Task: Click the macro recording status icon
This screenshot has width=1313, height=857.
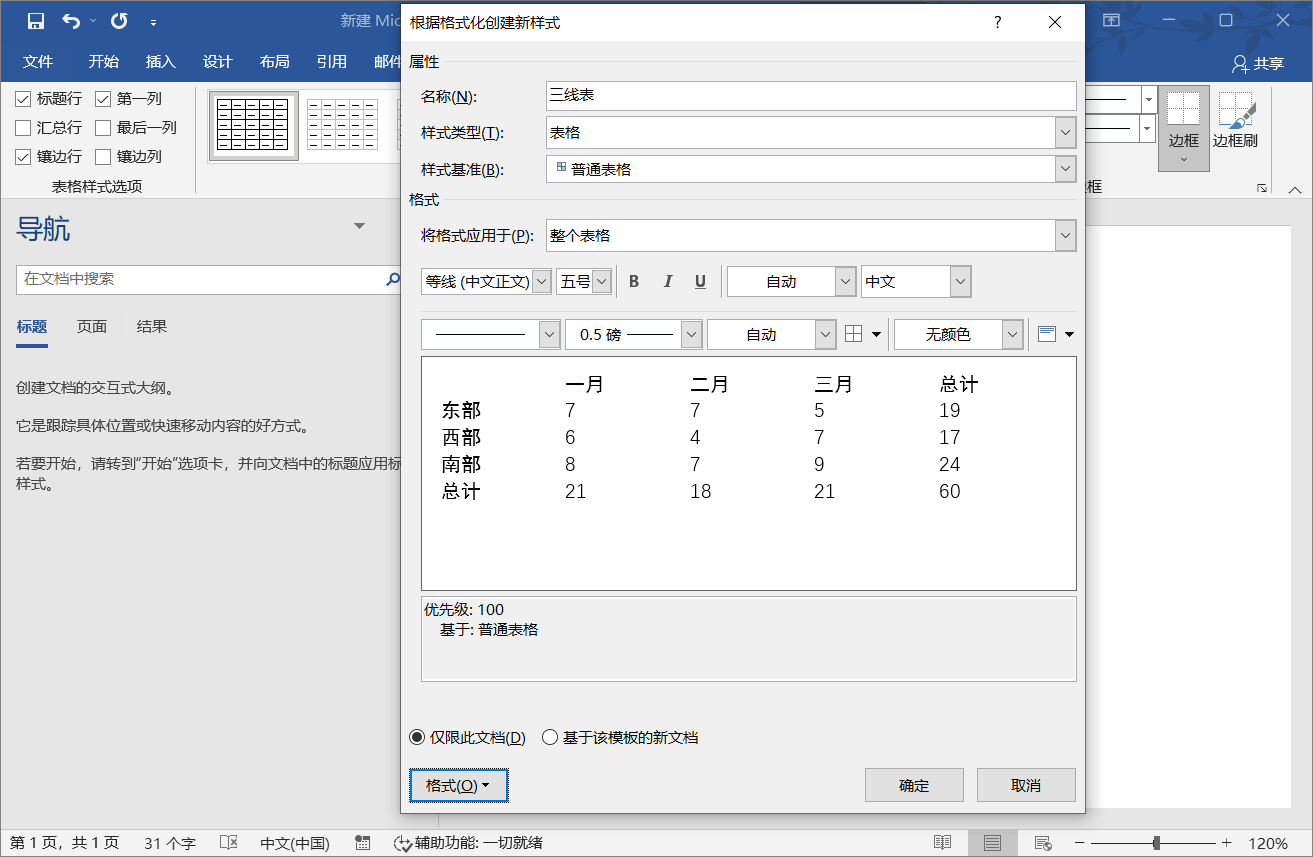Action: point(363,843)
